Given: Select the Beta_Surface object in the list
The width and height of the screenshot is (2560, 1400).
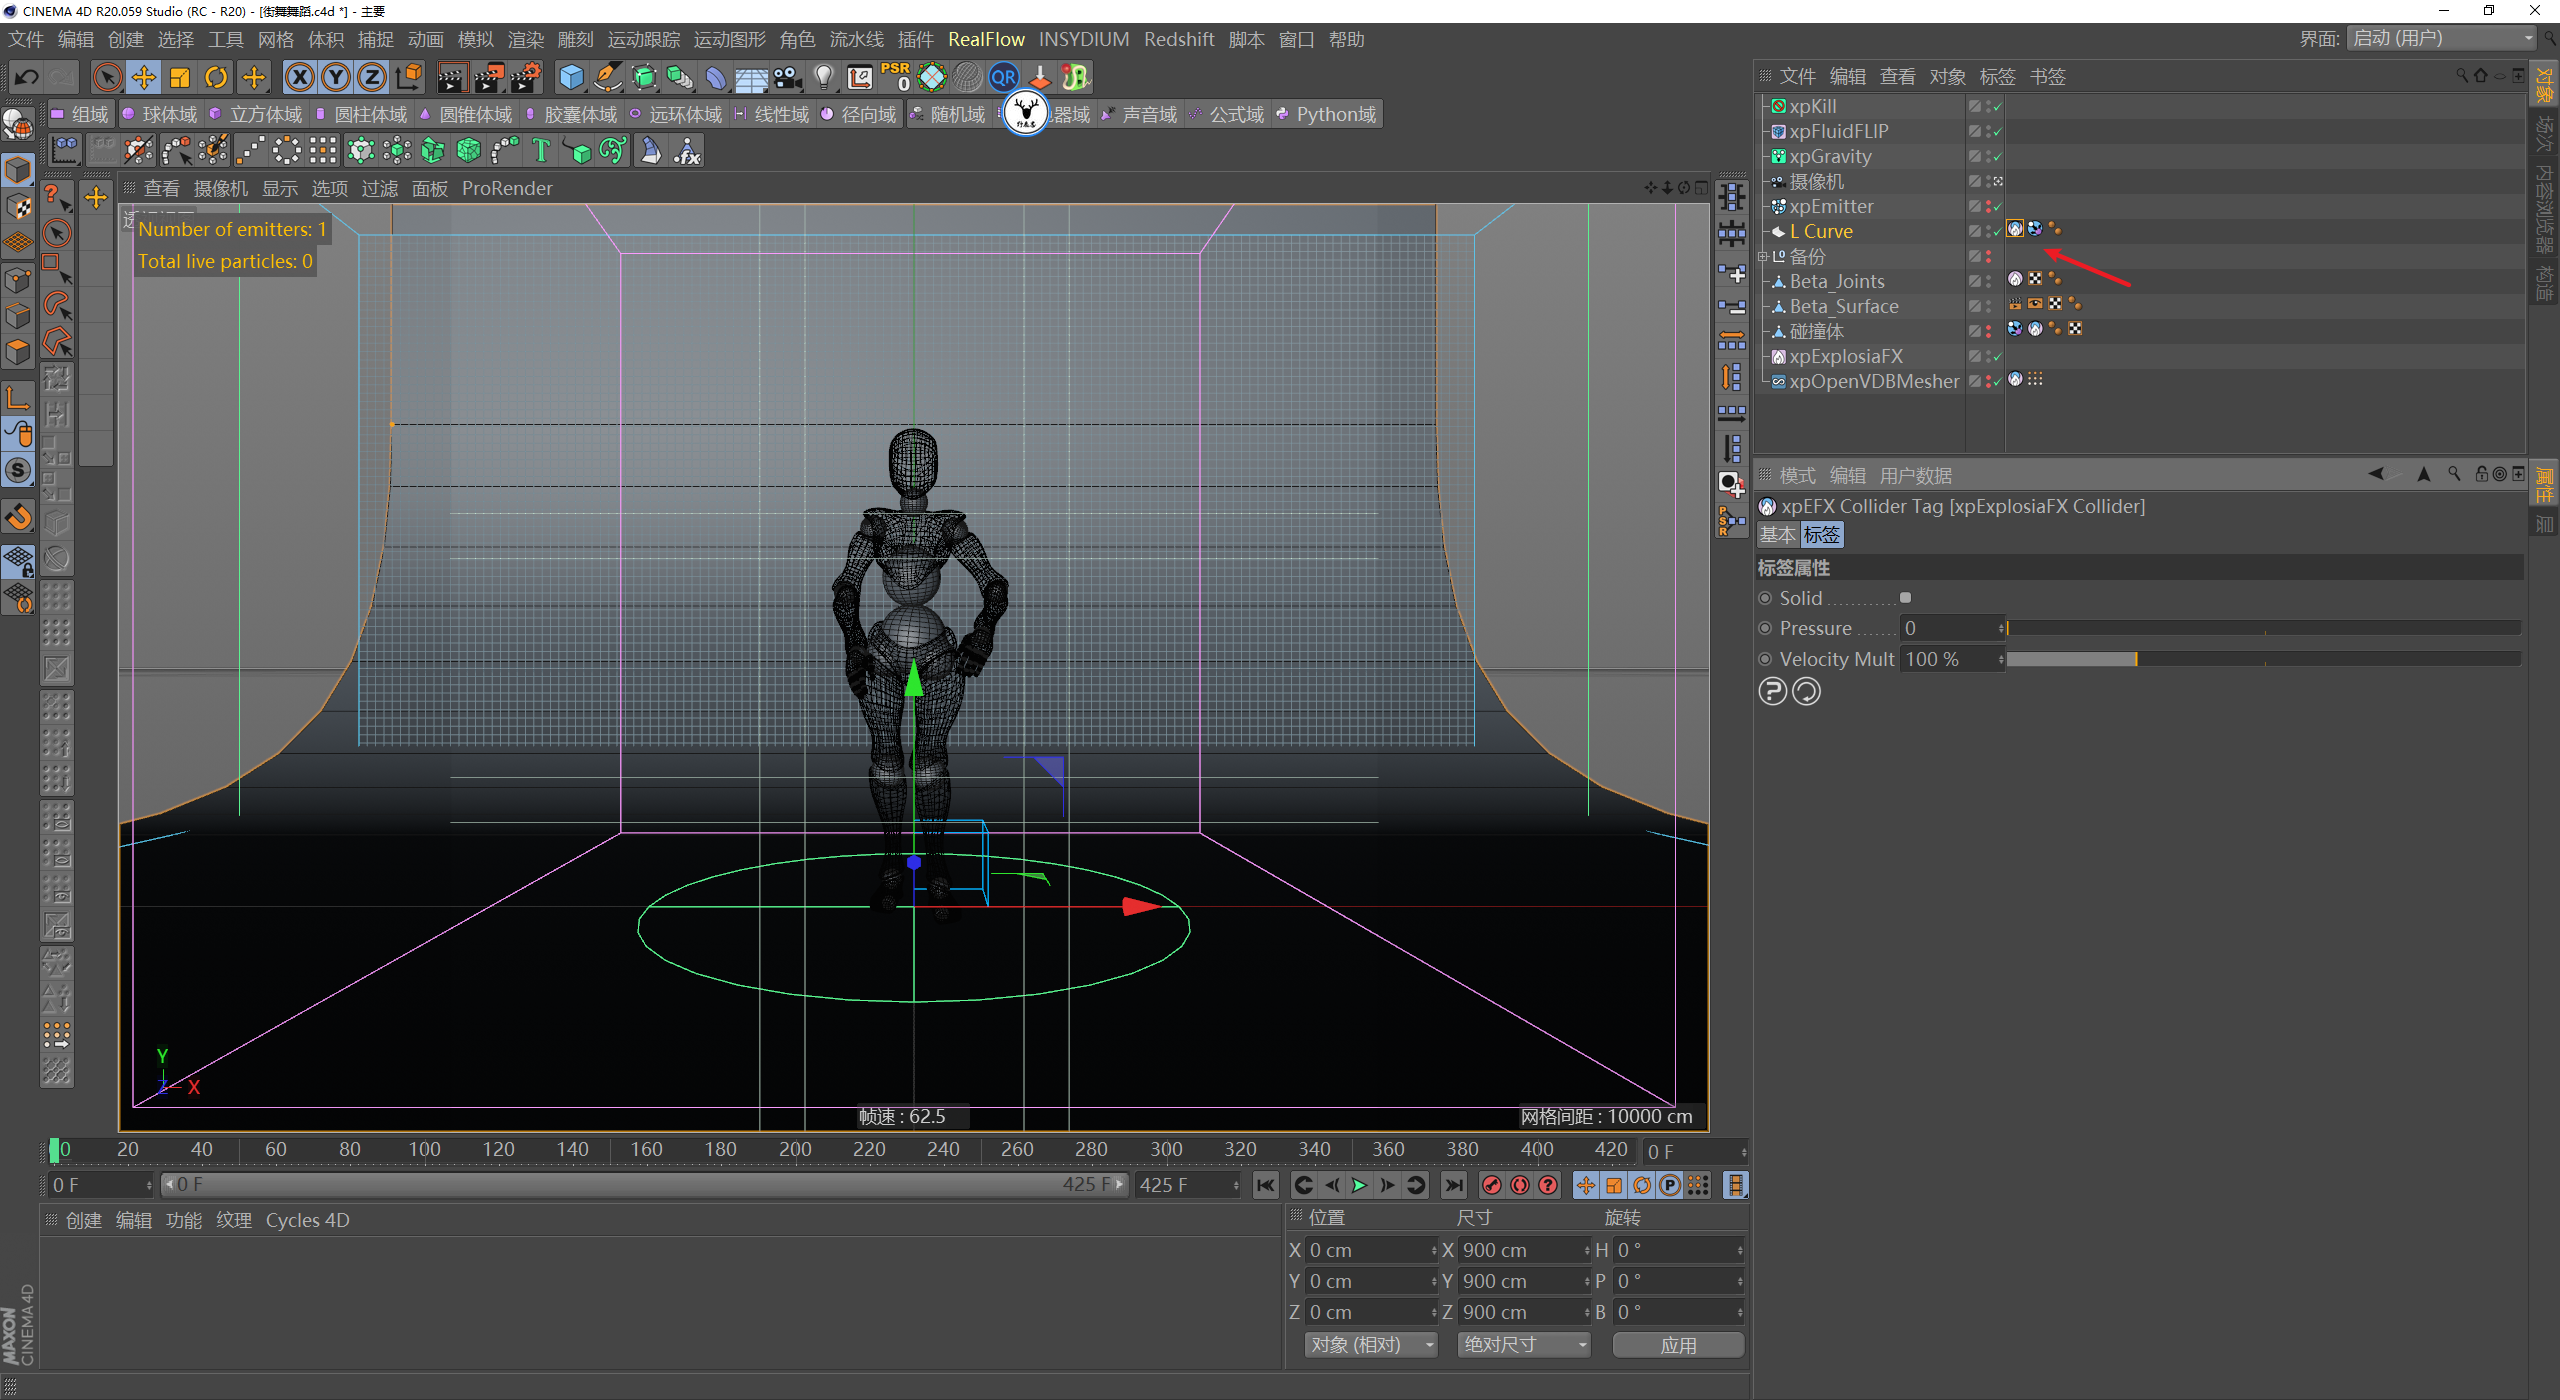Looking at the screenshot, I should 1843,307.
